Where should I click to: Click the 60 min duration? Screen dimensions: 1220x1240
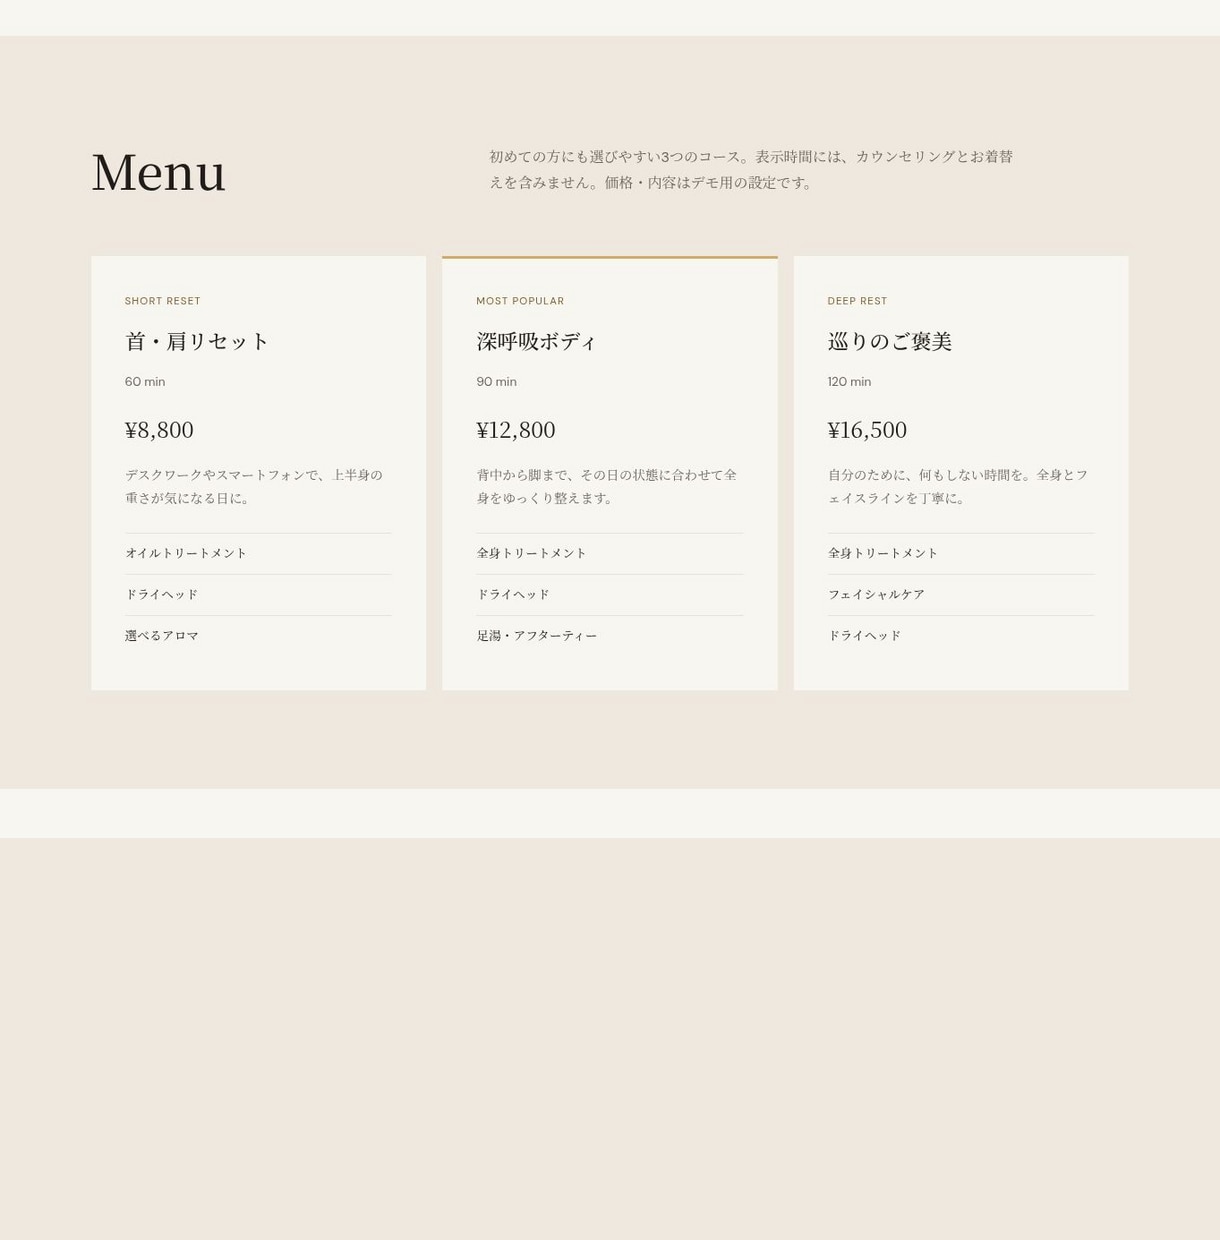pos(145,382)
